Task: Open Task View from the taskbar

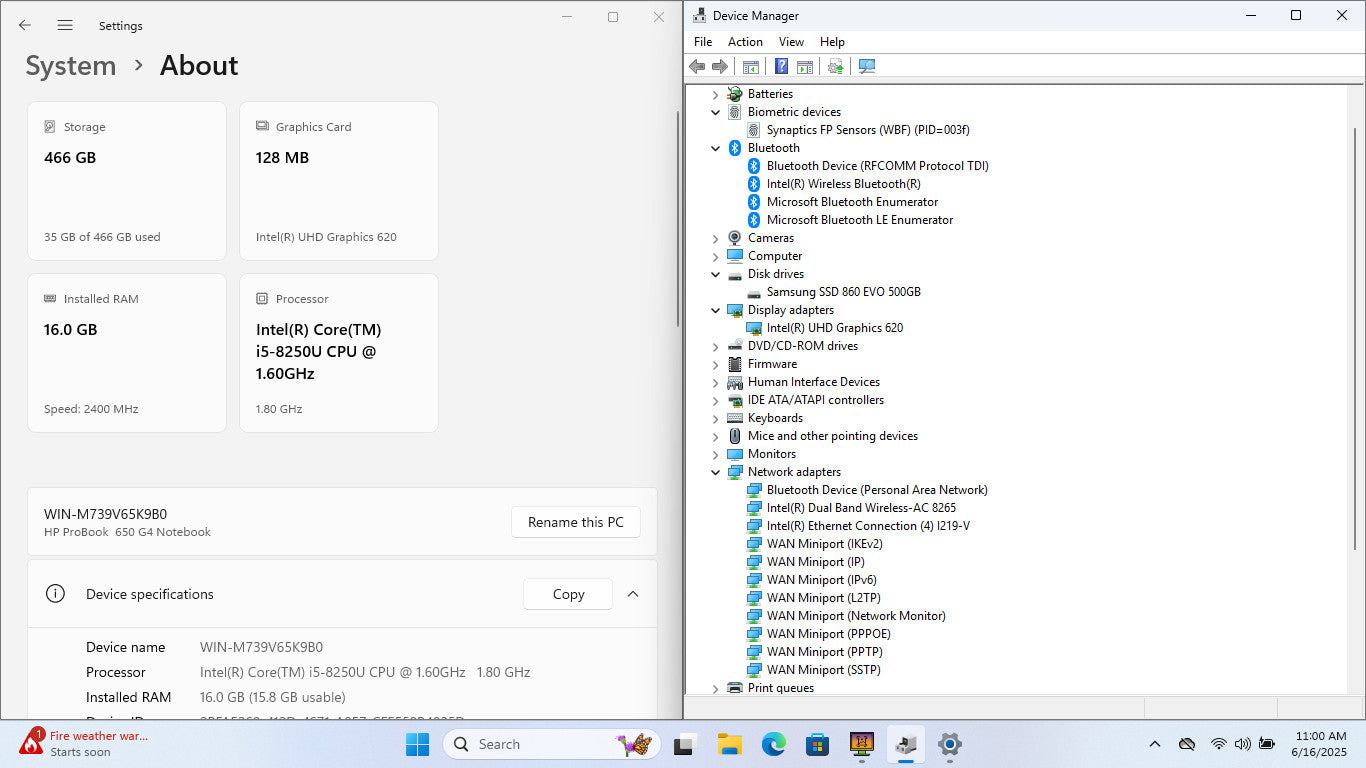Action: click(685, 744)
